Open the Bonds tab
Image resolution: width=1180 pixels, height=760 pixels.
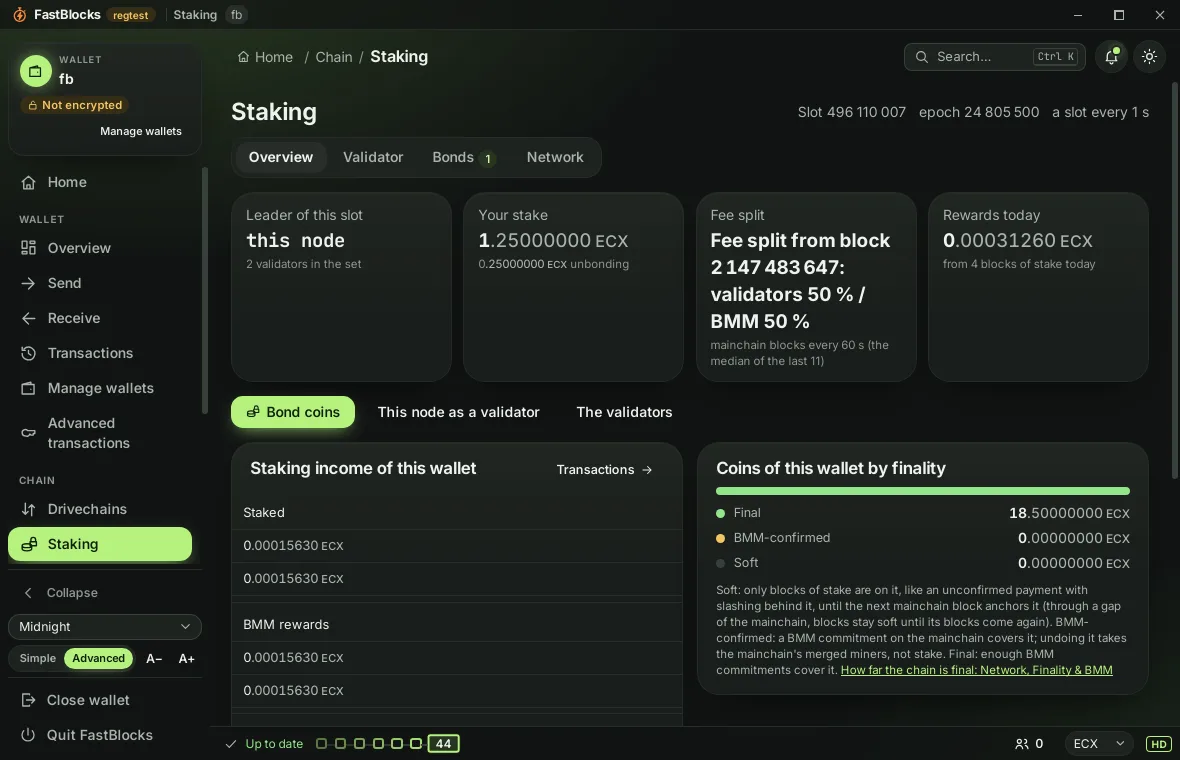(463, 157)
